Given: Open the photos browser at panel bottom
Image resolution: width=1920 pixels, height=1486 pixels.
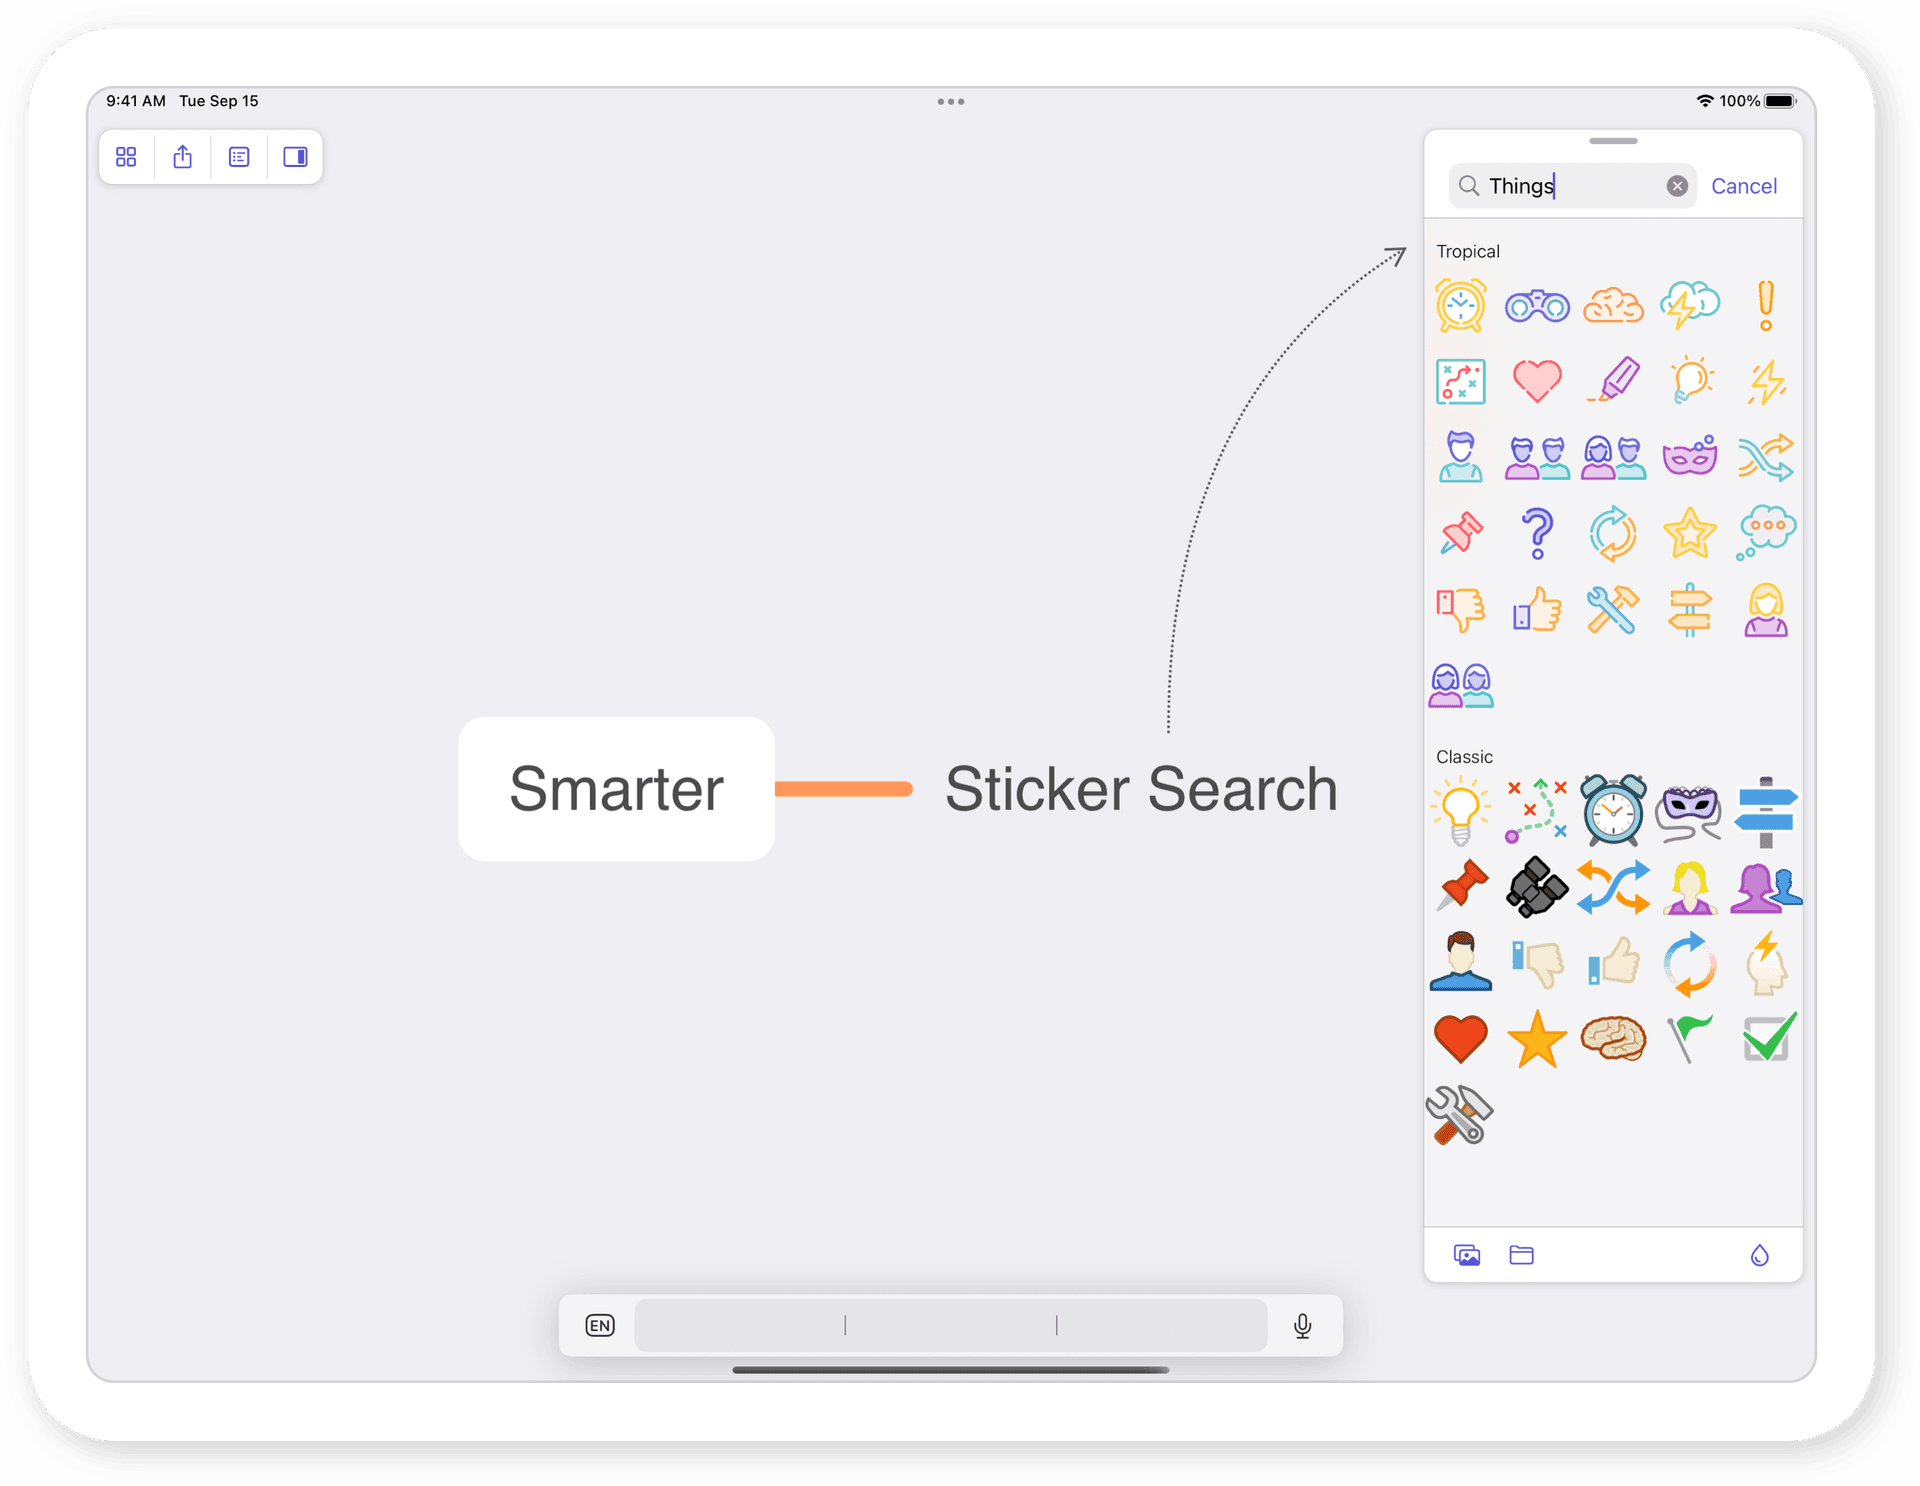Looking at the screenshot, I should coord(1467,1256).
